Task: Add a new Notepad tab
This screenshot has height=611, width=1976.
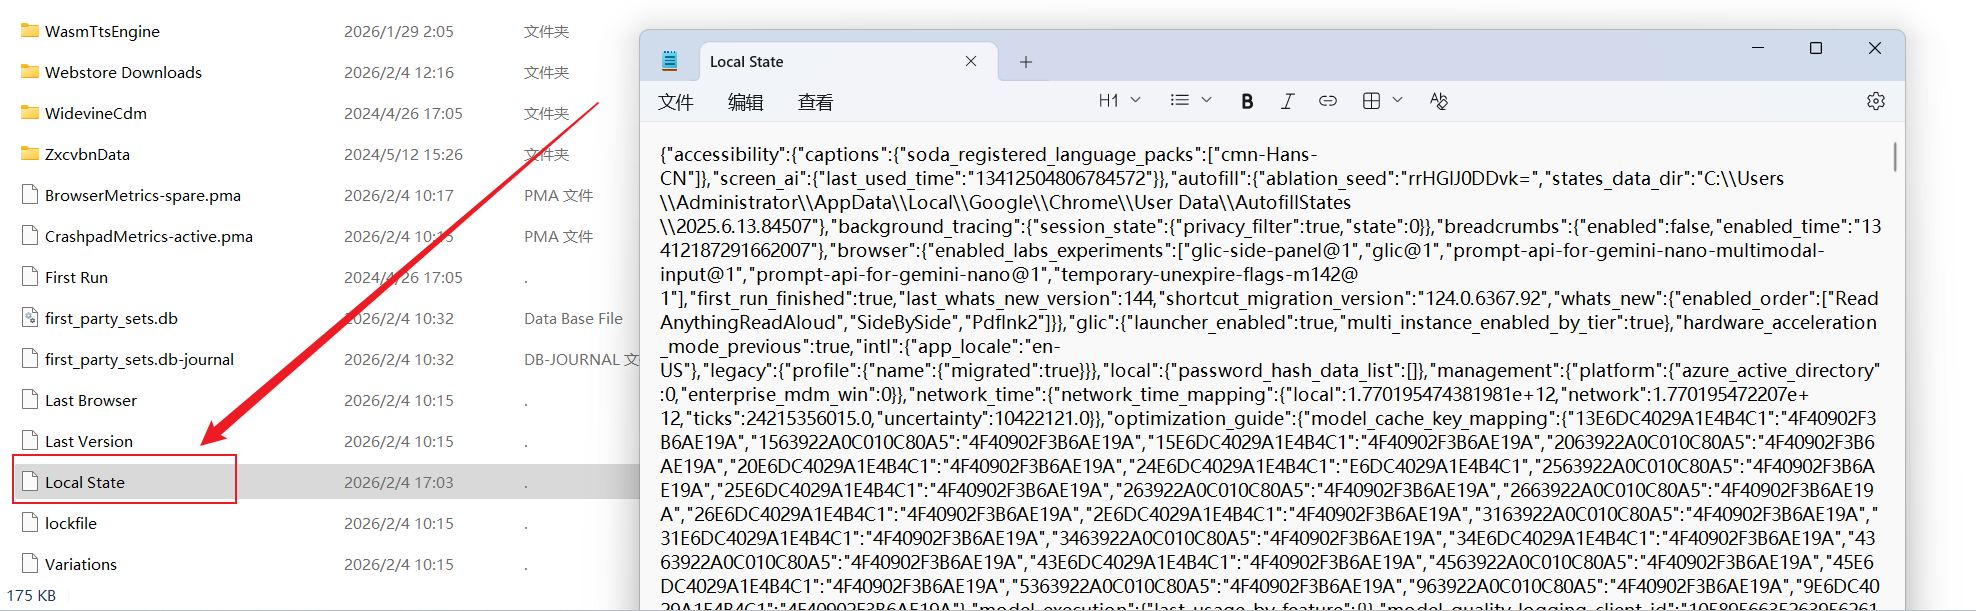Action: point(1025,62)
